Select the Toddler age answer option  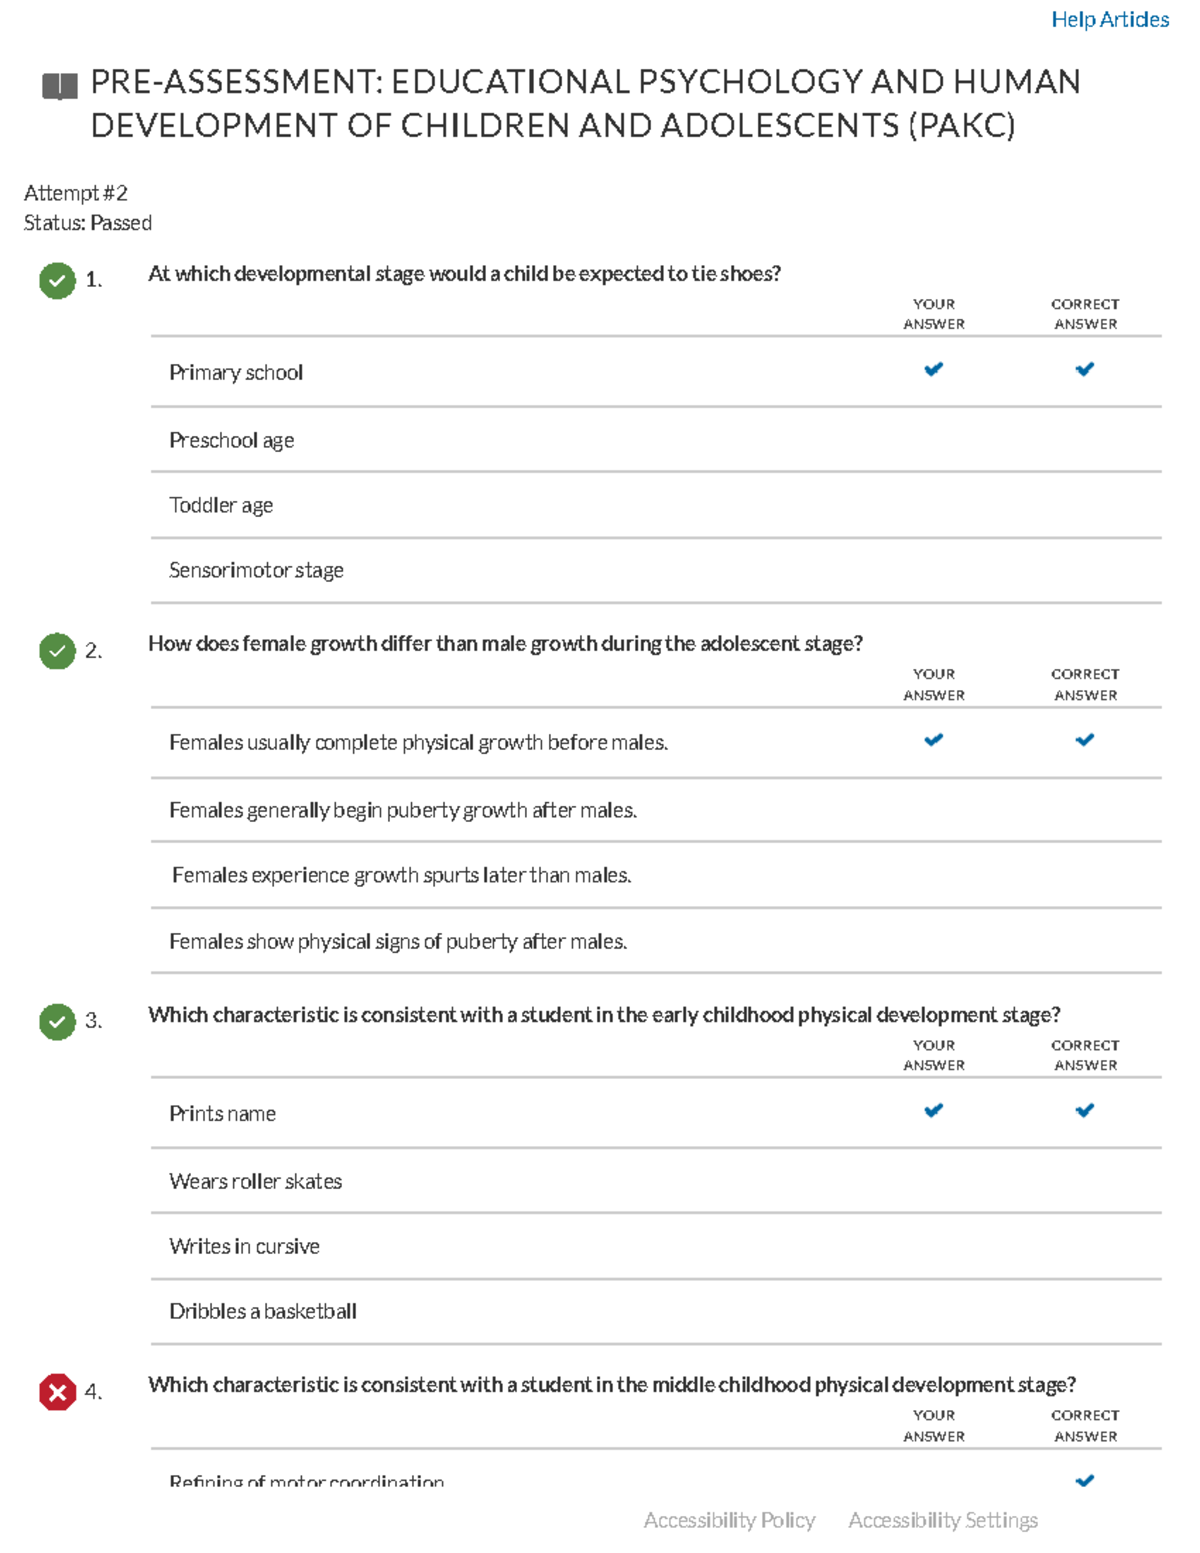[x=221, y=505]
